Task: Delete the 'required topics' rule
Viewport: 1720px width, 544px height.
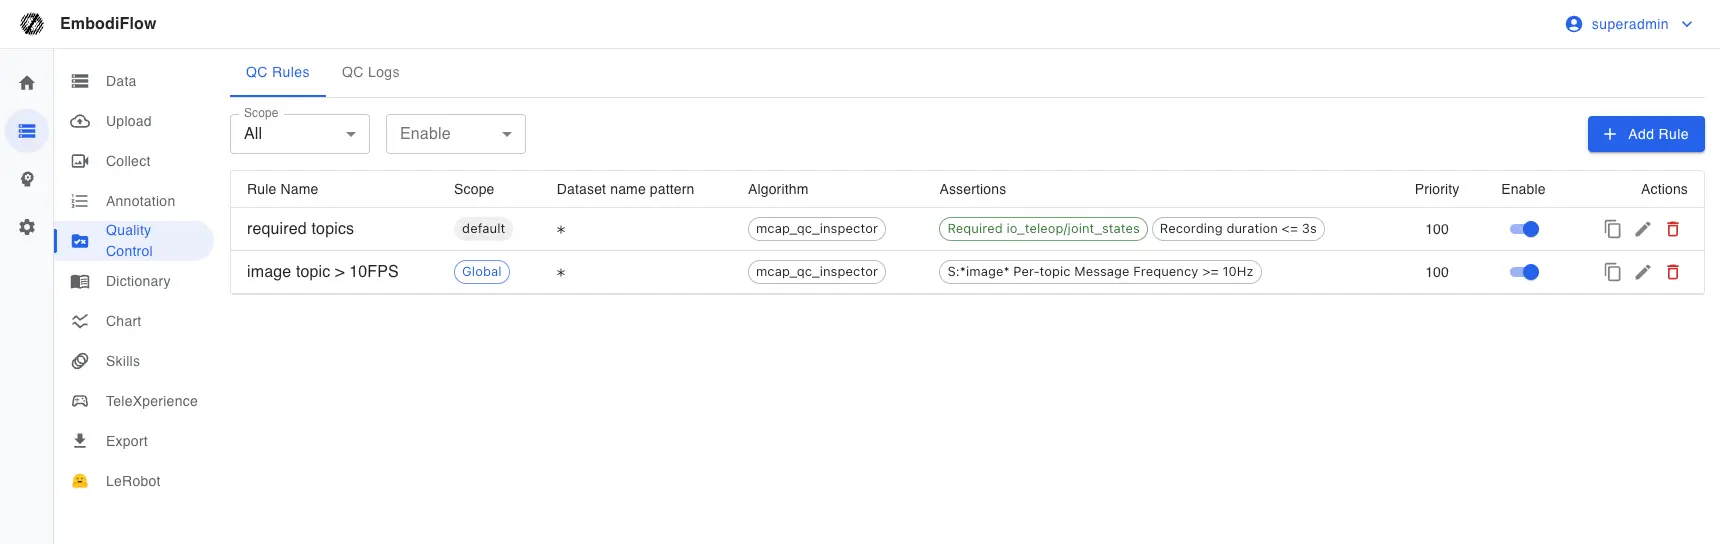Action: click(1672, 229)
